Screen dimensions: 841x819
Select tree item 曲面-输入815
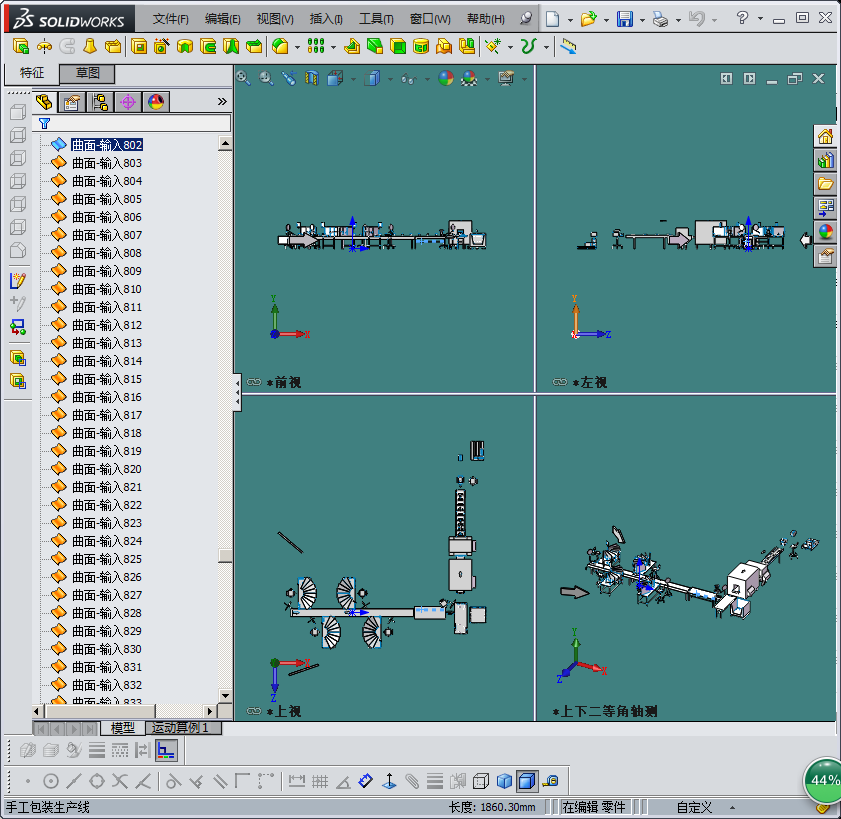(x=107, y=379)
